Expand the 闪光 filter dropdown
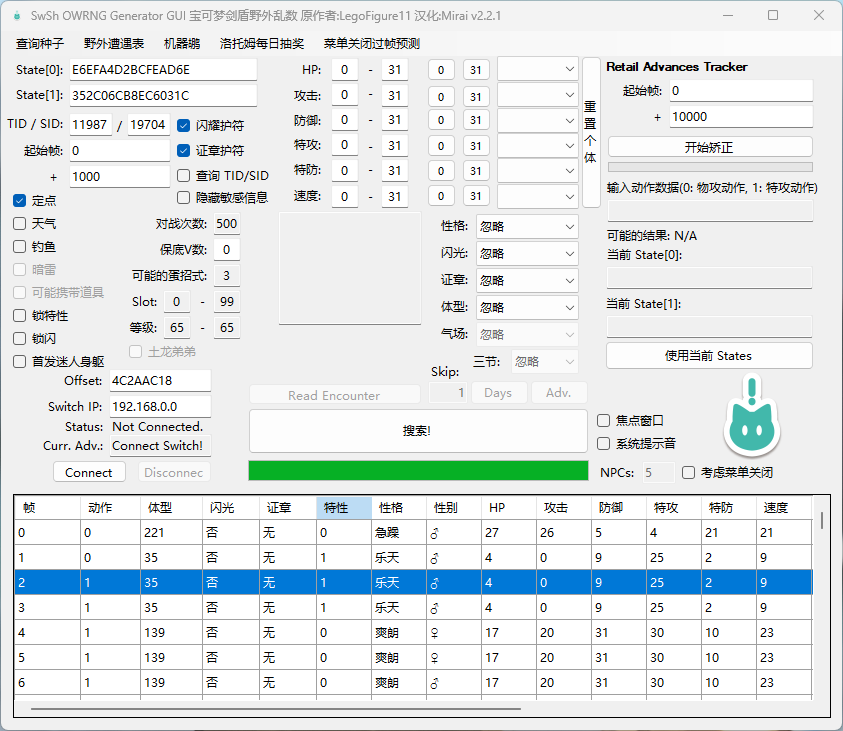843x731 pixels. point(527,253)
